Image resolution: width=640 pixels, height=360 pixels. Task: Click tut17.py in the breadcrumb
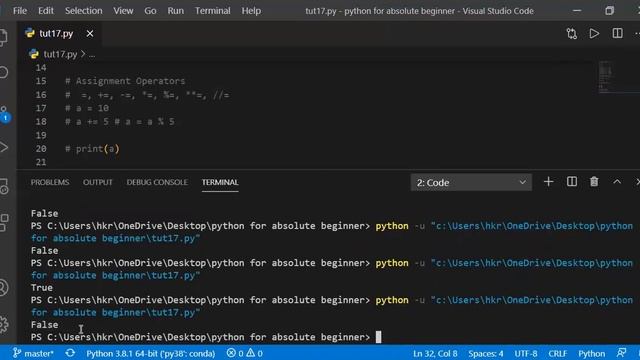60,54
